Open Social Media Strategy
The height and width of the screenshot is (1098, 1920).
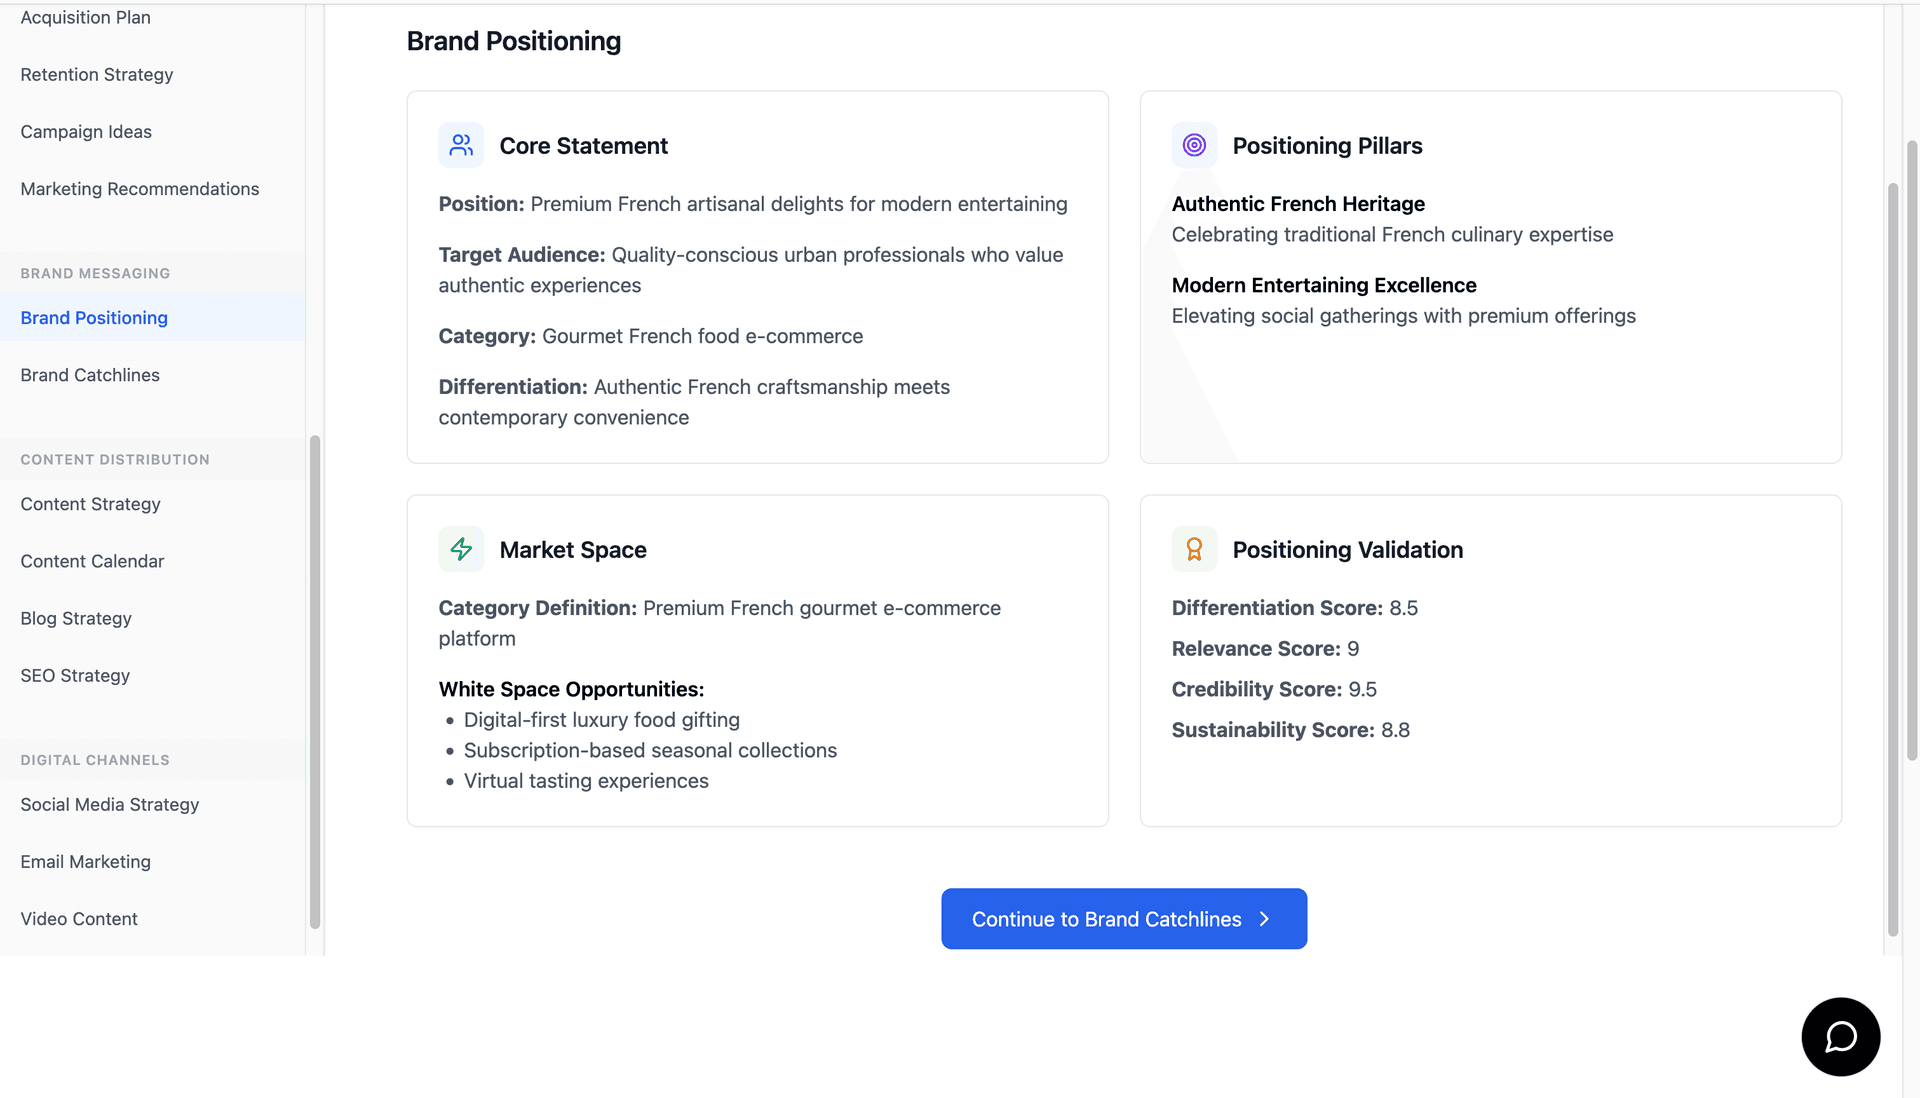[110, 804]
